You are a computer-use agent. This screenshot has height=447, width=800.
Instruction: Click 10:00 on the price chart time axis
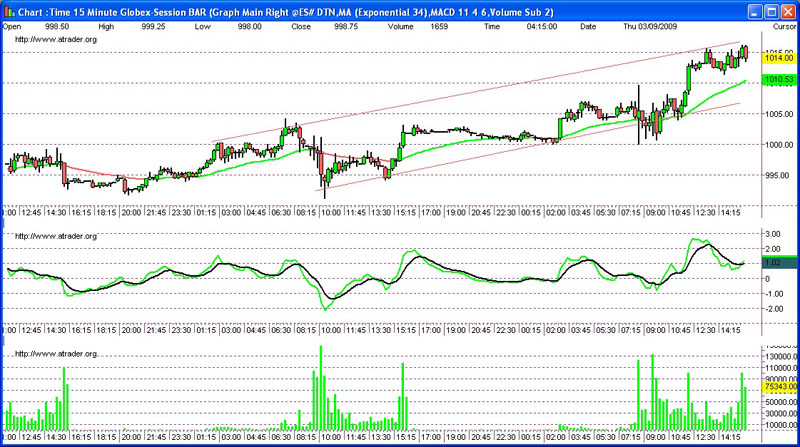[331, 212]
